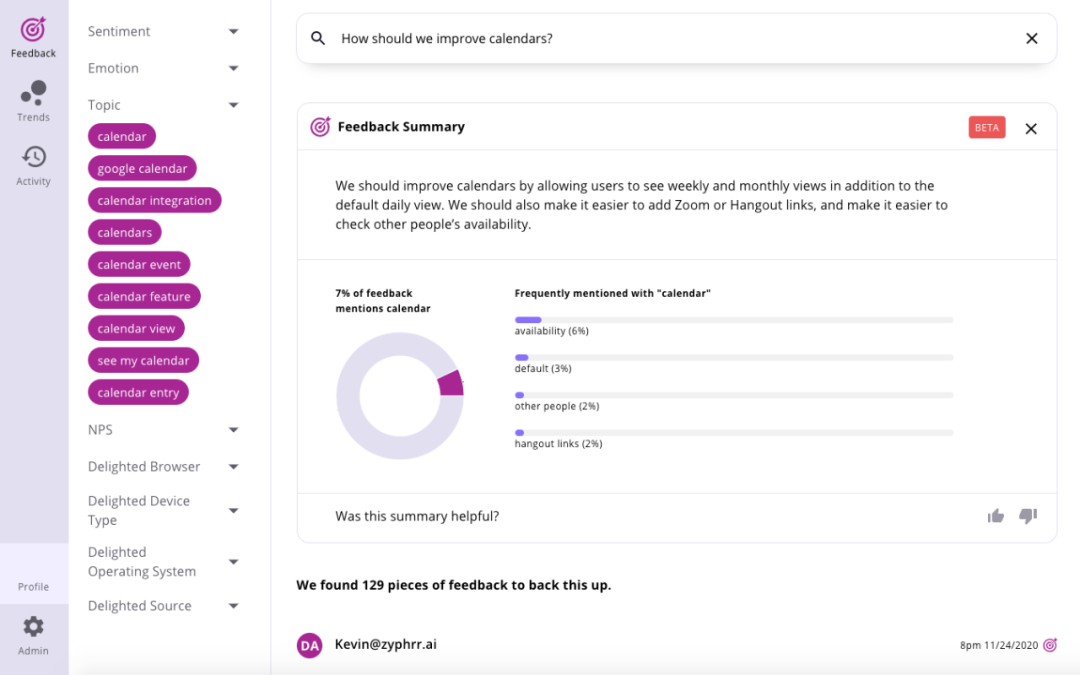Screen dimensions: 1080x675
Task: Click the availability (6%) progress bar
Action: 733,320
